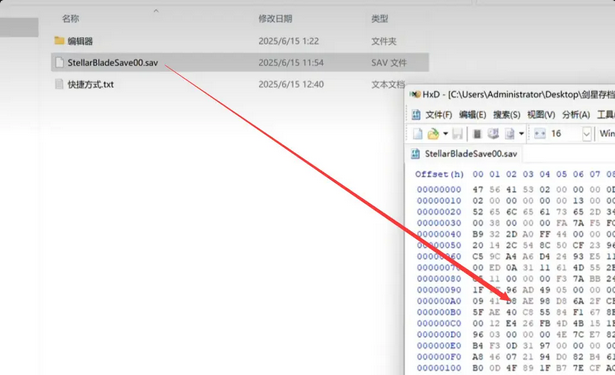Select StellarBladeSave00.sav in Explorer file list
Screen dimensions: 615x375
pyautogui.click(x=113, y=62)
